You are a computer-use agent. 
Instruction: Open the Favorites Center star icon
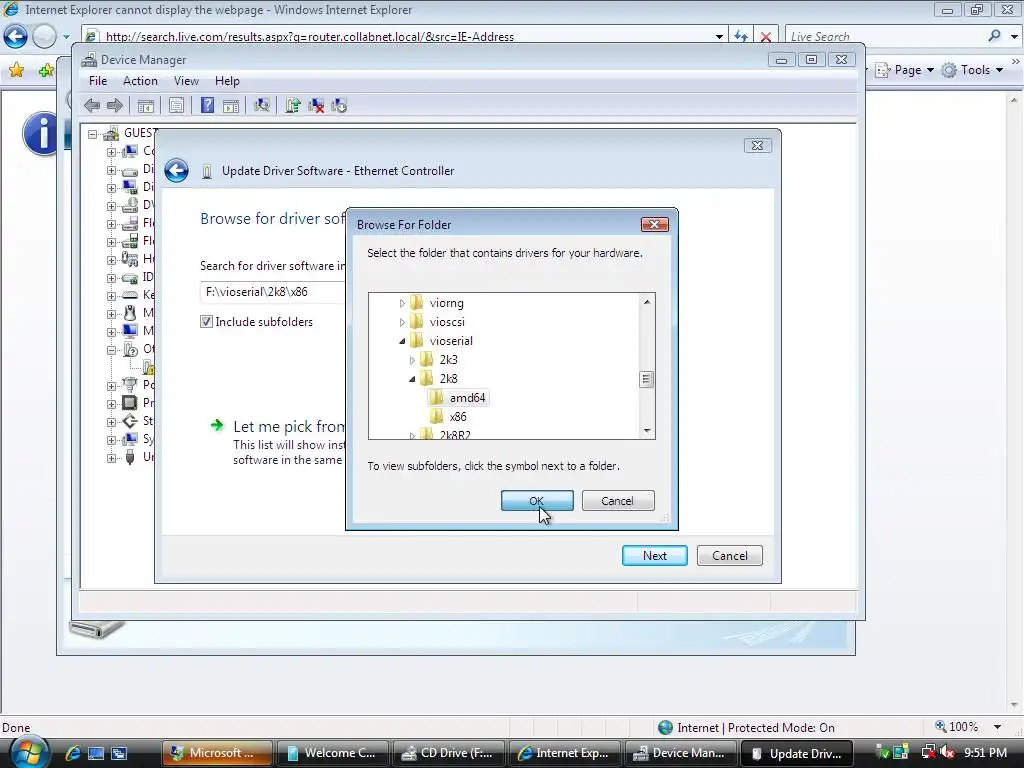[x=16, y=70]
